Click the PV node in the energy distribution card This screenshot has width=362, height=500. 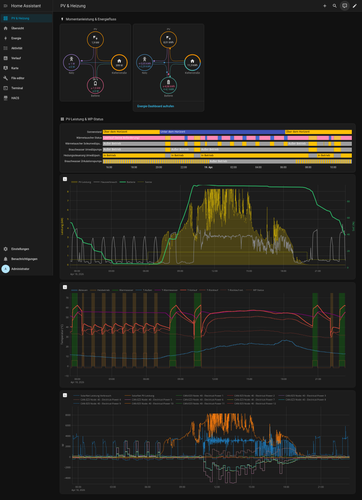point(168,39)
